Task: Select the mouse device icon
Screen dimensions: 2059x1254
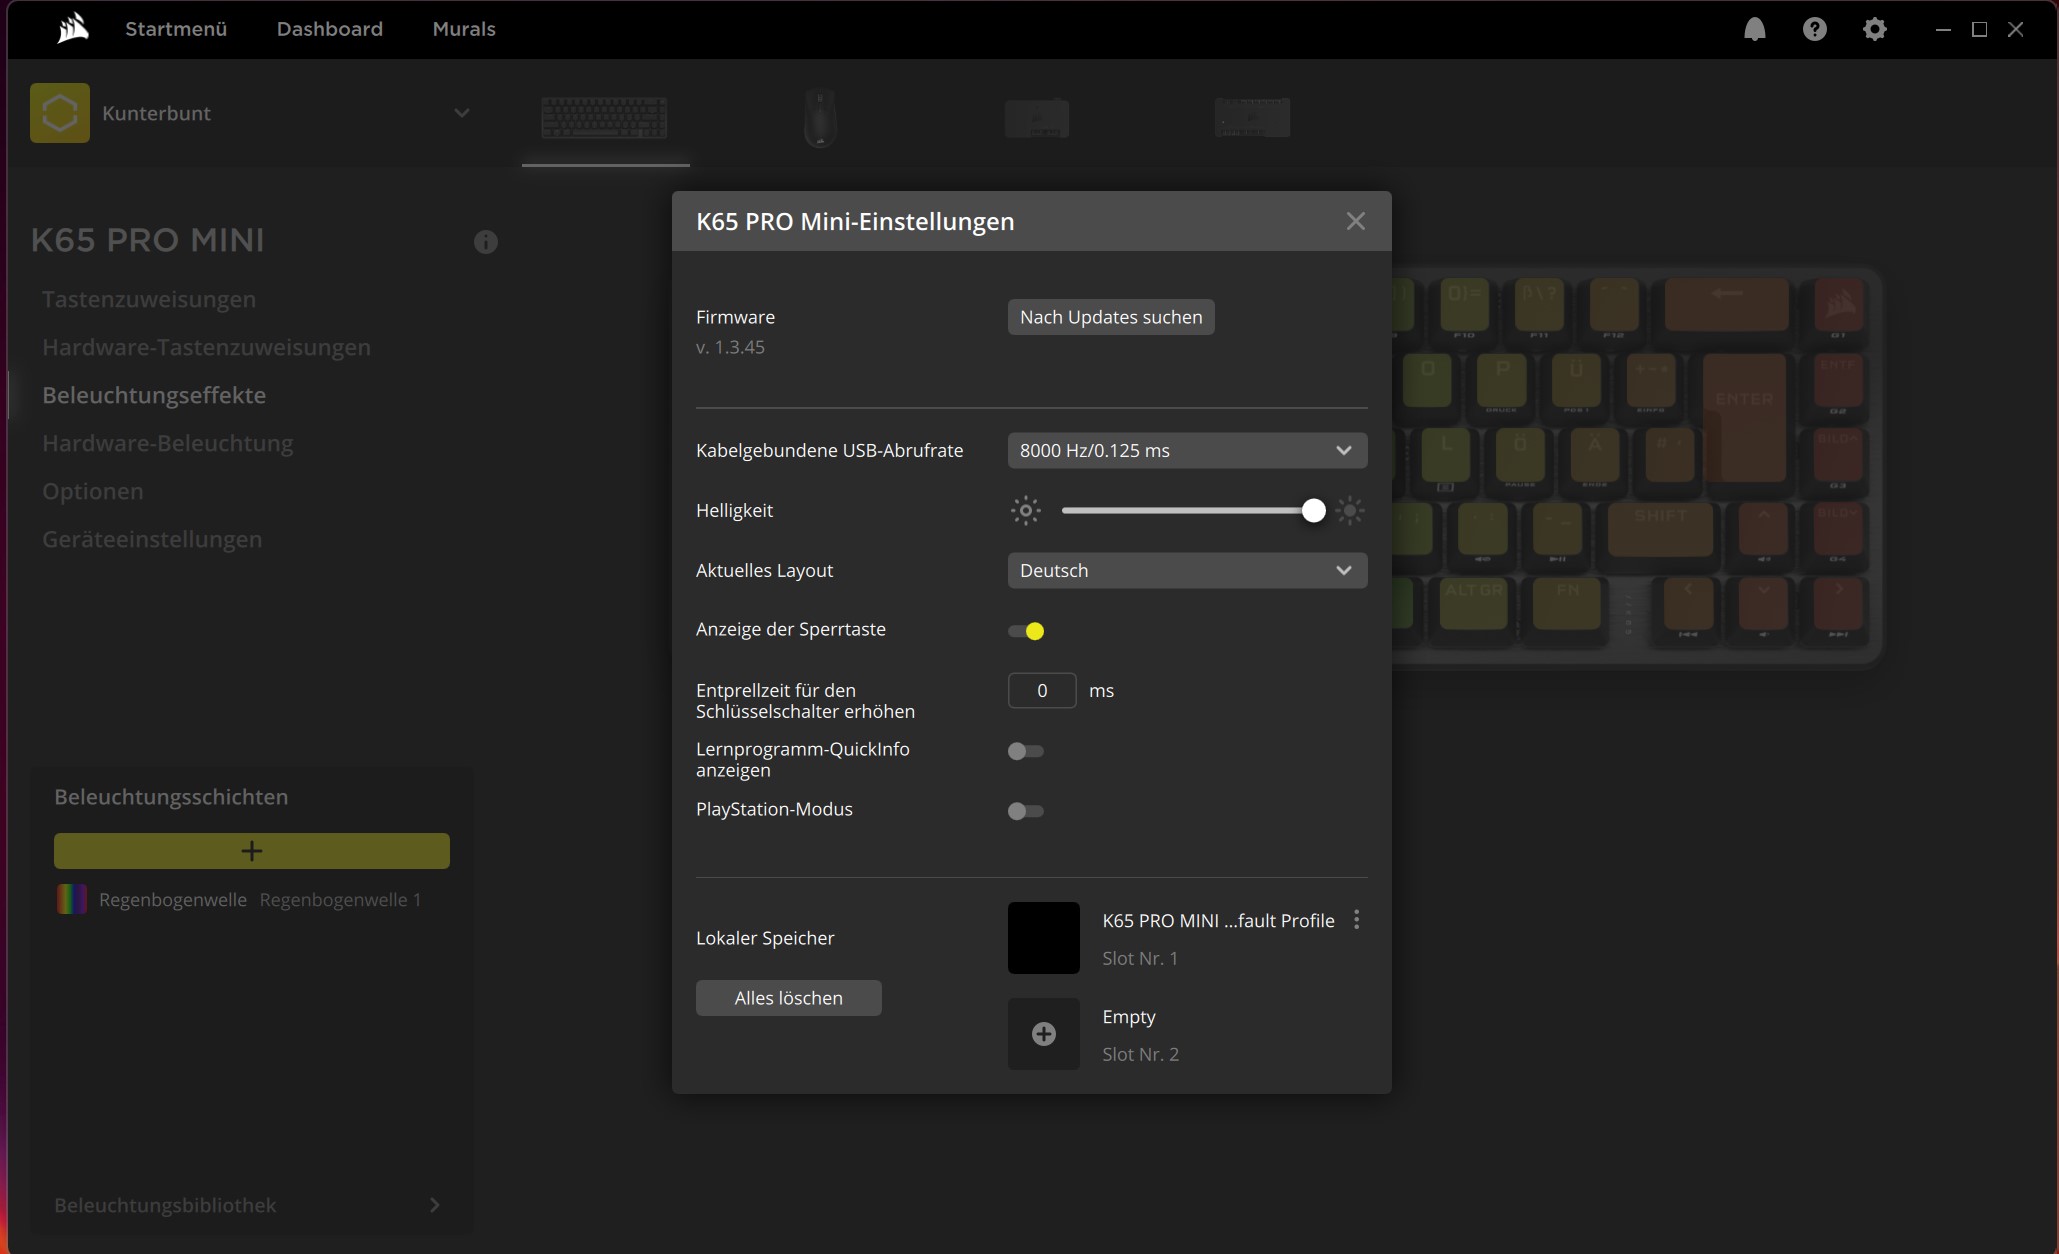Action: point(820,118)
